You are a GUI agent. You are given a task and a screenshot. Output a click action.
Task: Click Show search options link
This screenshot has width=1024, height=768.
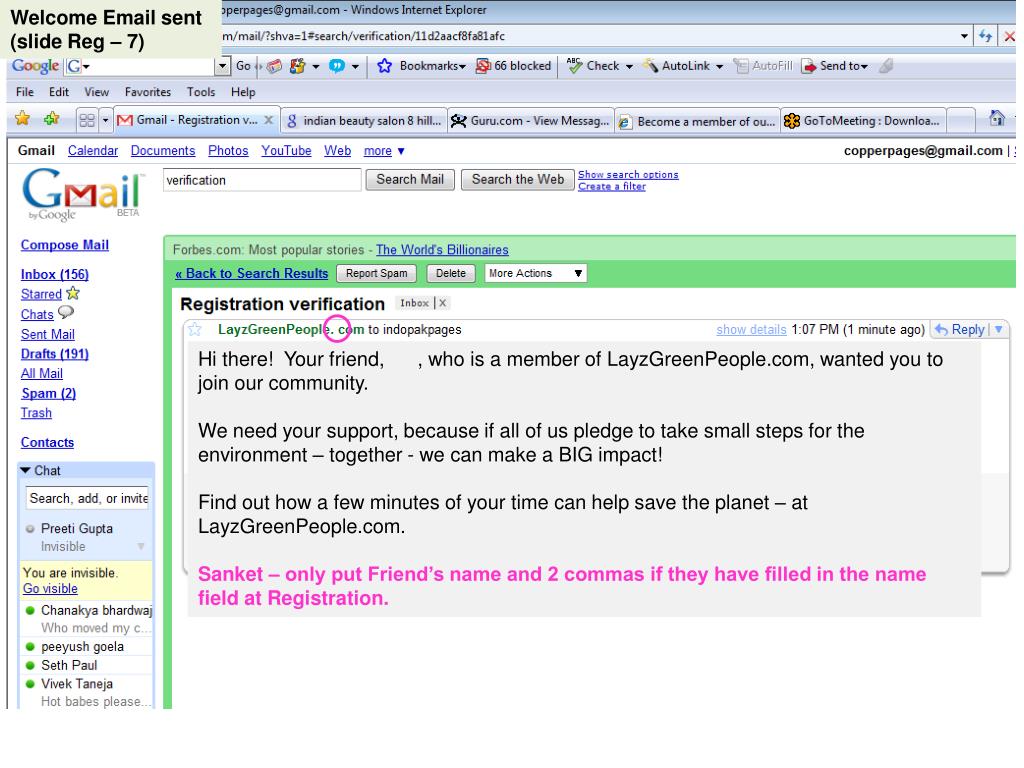tap(628, 174)
